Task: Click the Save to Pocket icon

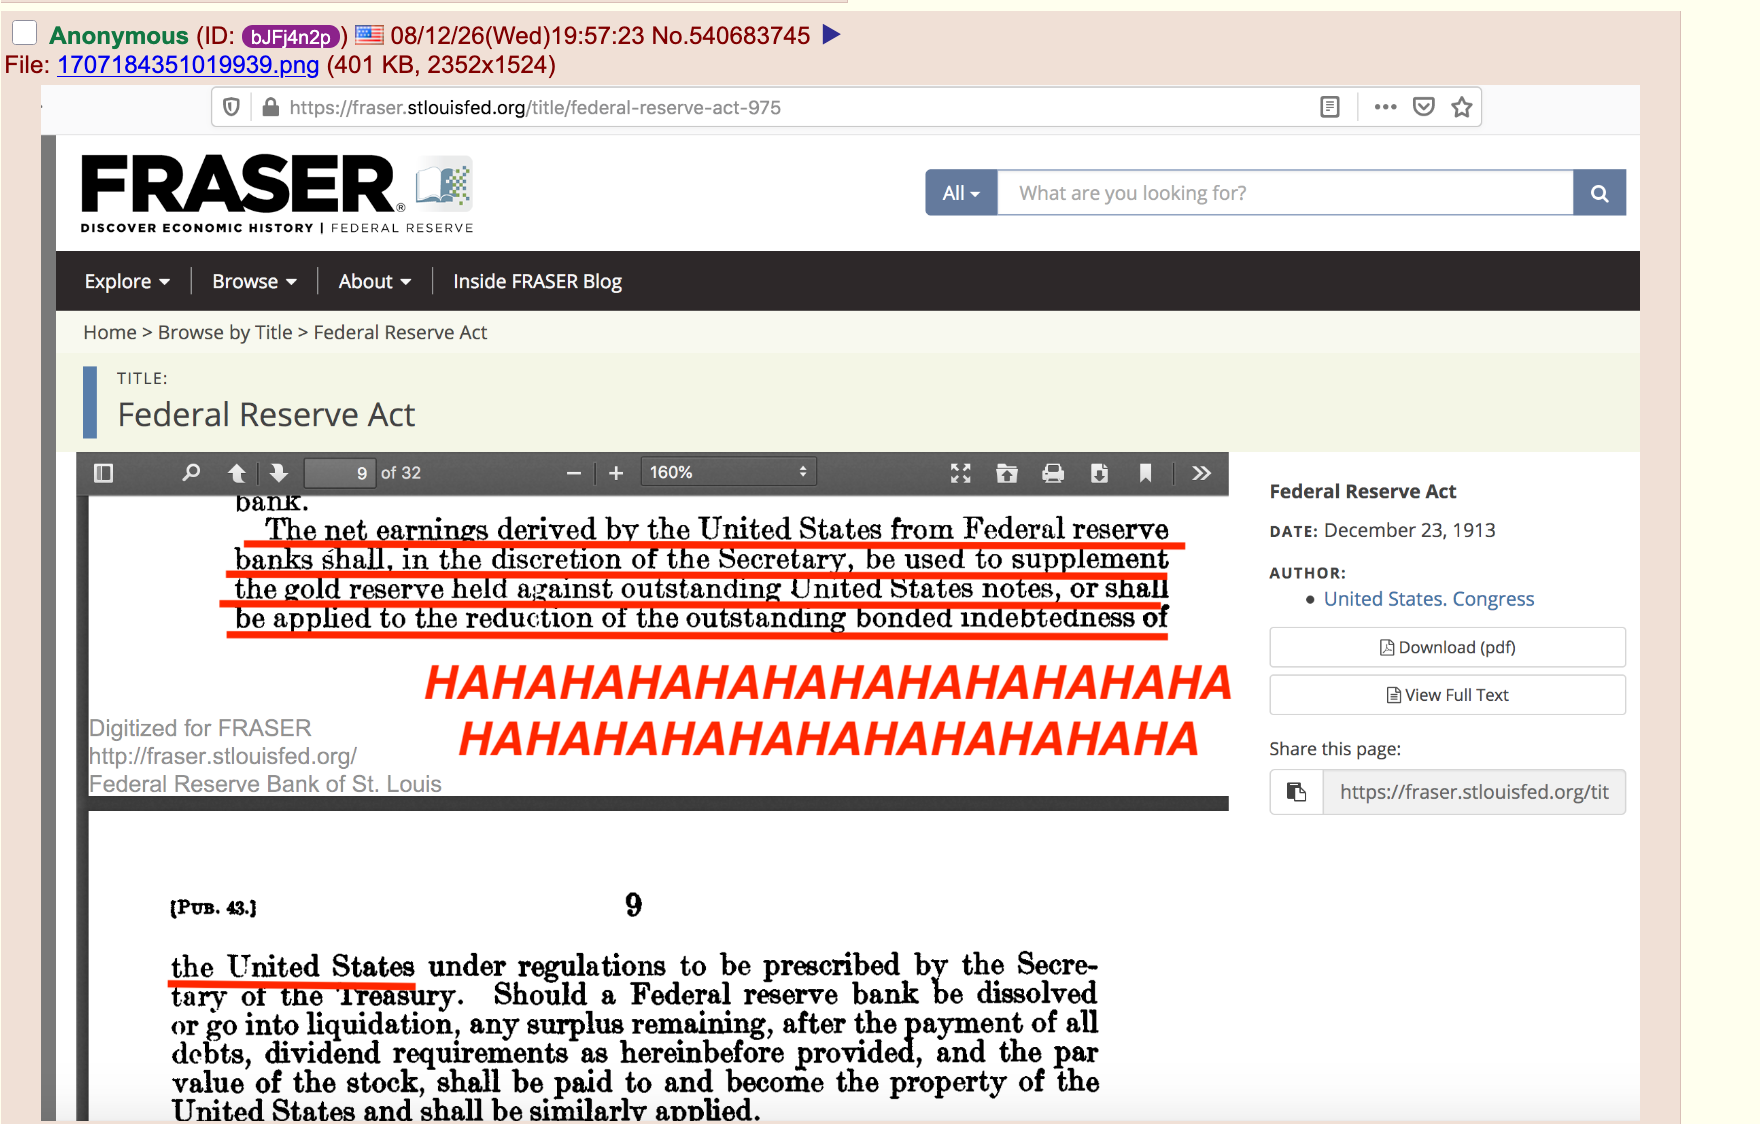Action: click(1424, 107)
